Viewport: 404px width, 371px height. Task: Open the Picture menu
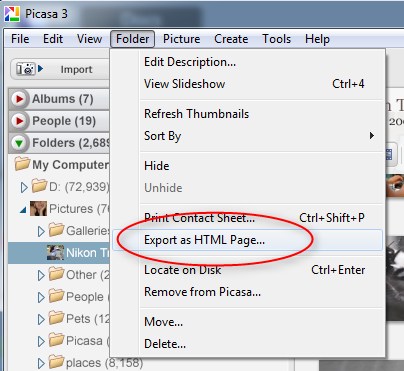181,39
